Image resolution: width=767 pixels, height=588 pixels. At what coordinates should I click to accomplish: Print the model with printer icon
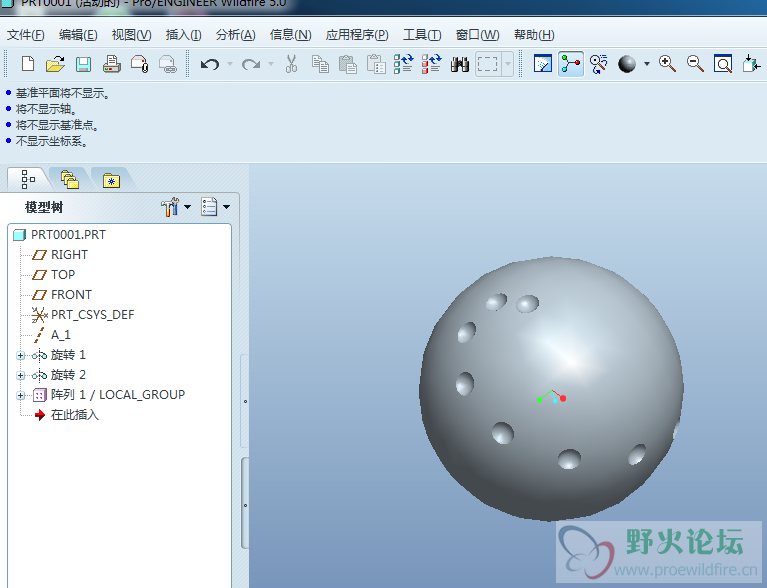point(112,64)
